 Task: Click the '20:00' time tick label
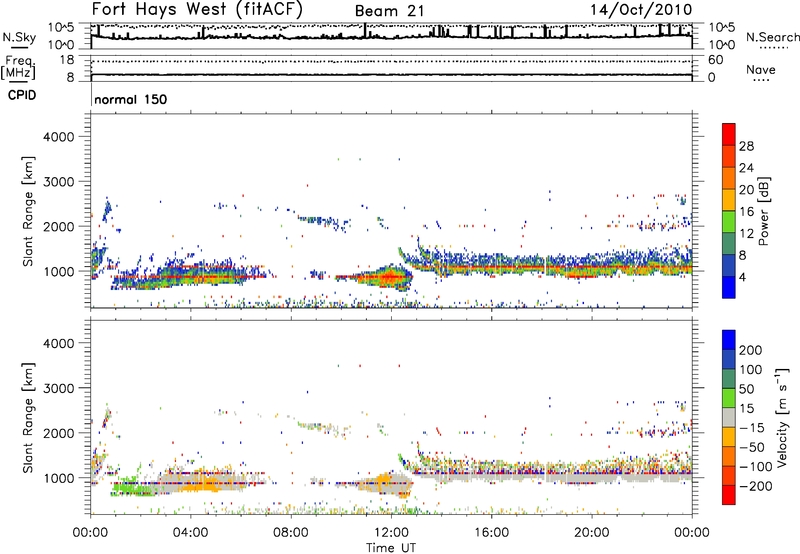point(592,533)
